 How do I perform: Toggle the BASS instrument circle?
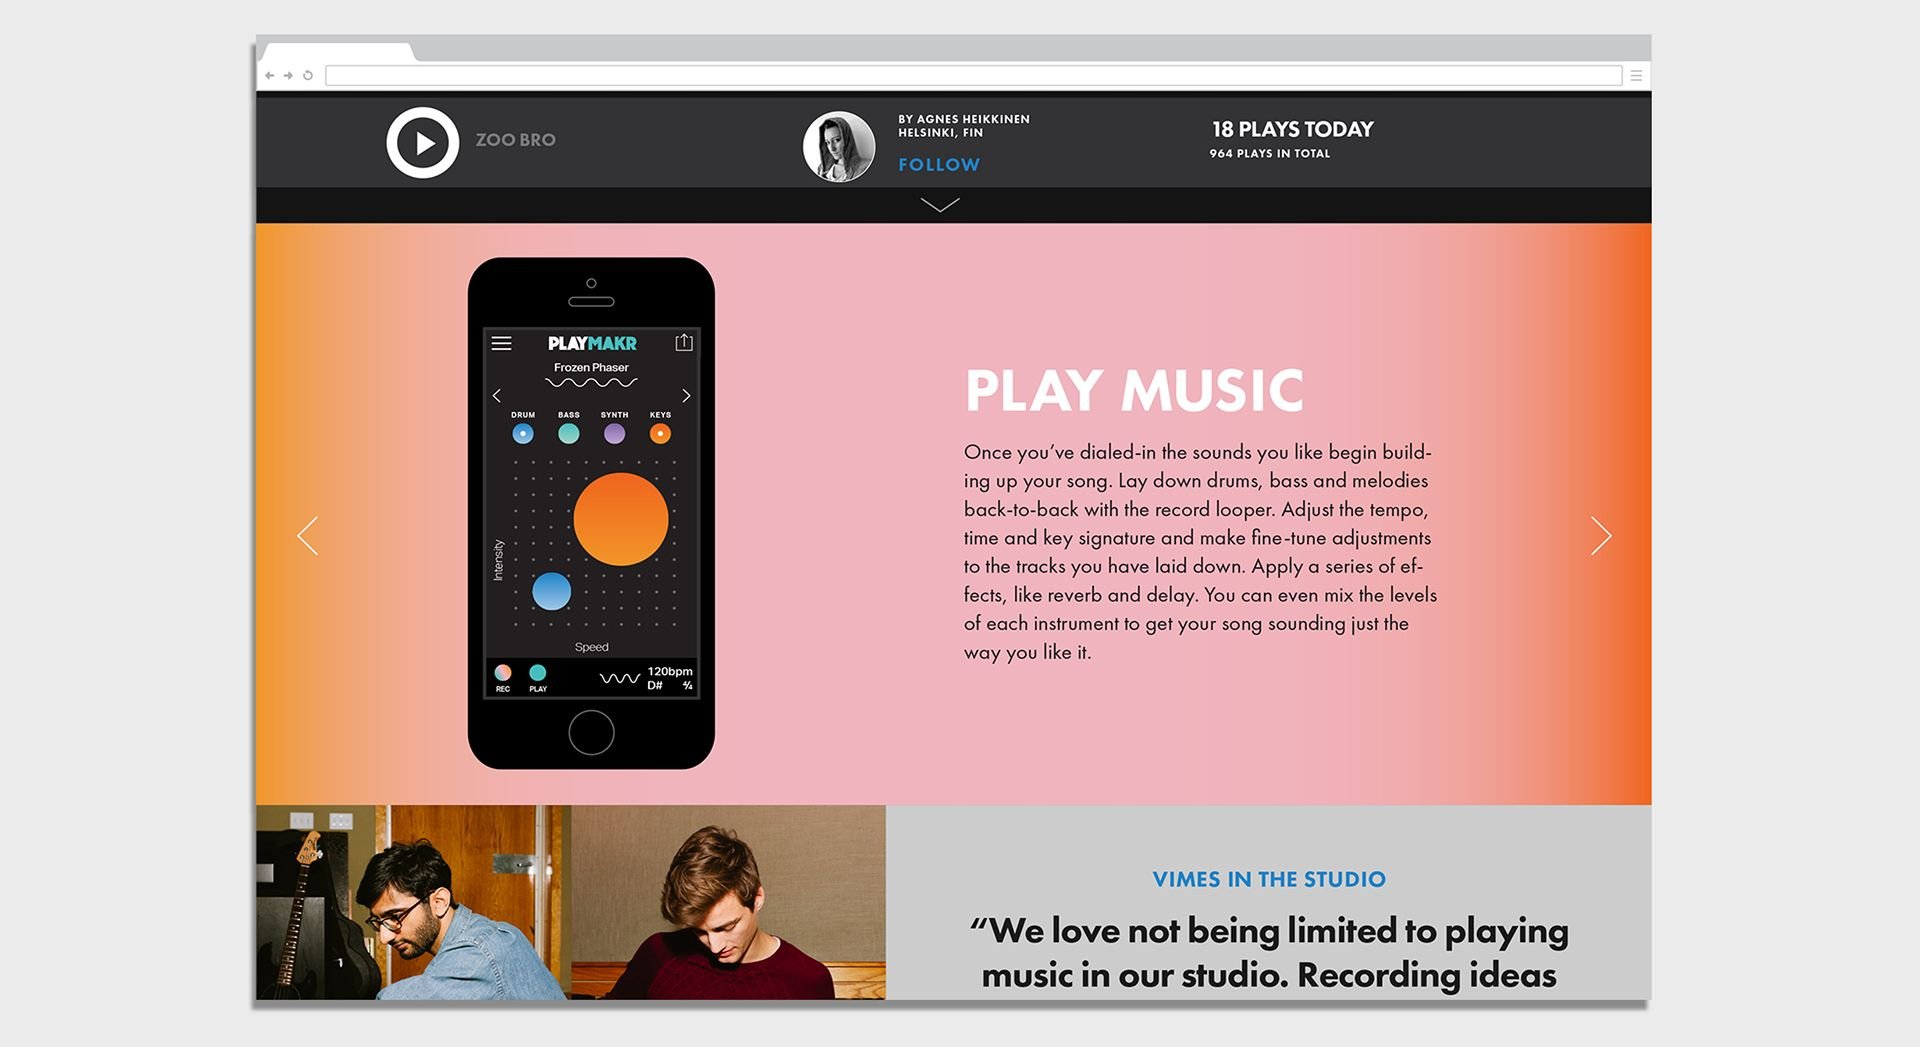(569, 434)
